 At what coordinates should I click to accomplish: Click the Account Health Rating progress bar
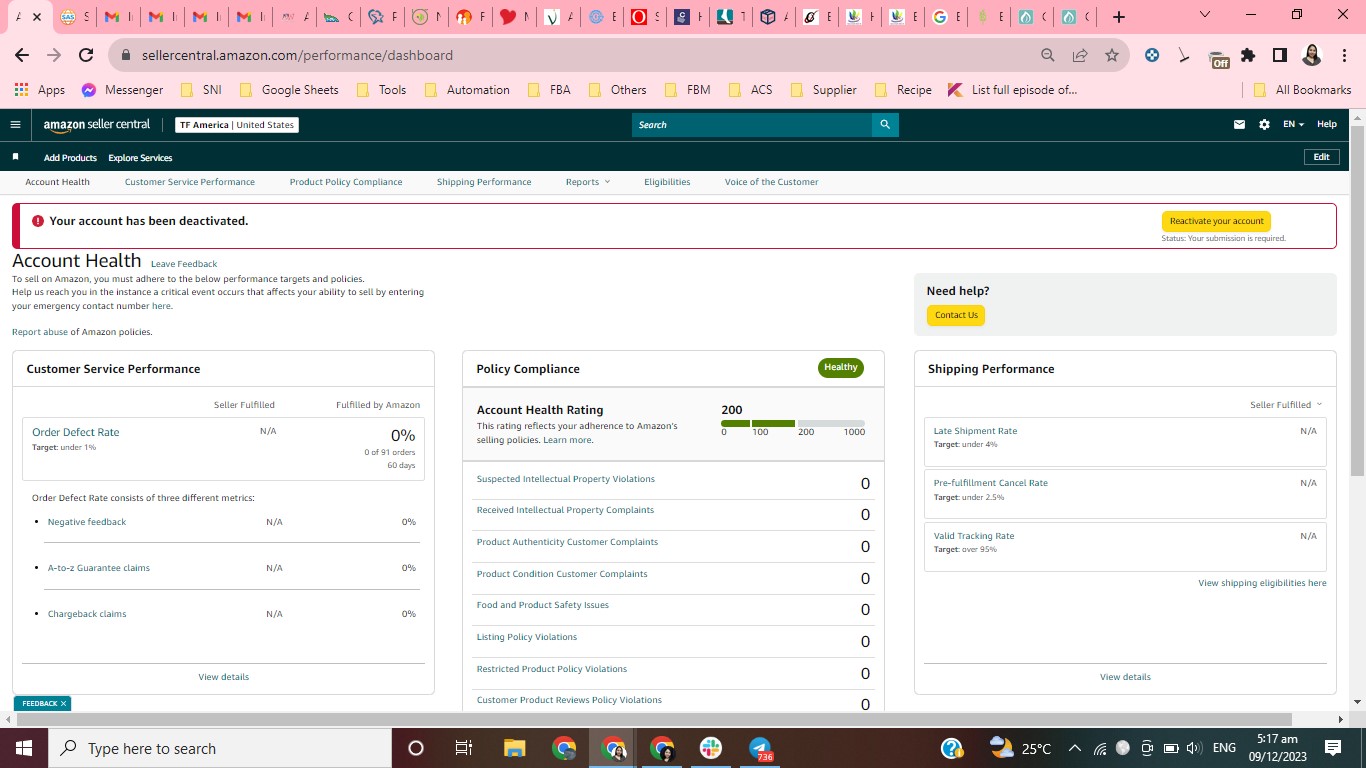(793, 424)
